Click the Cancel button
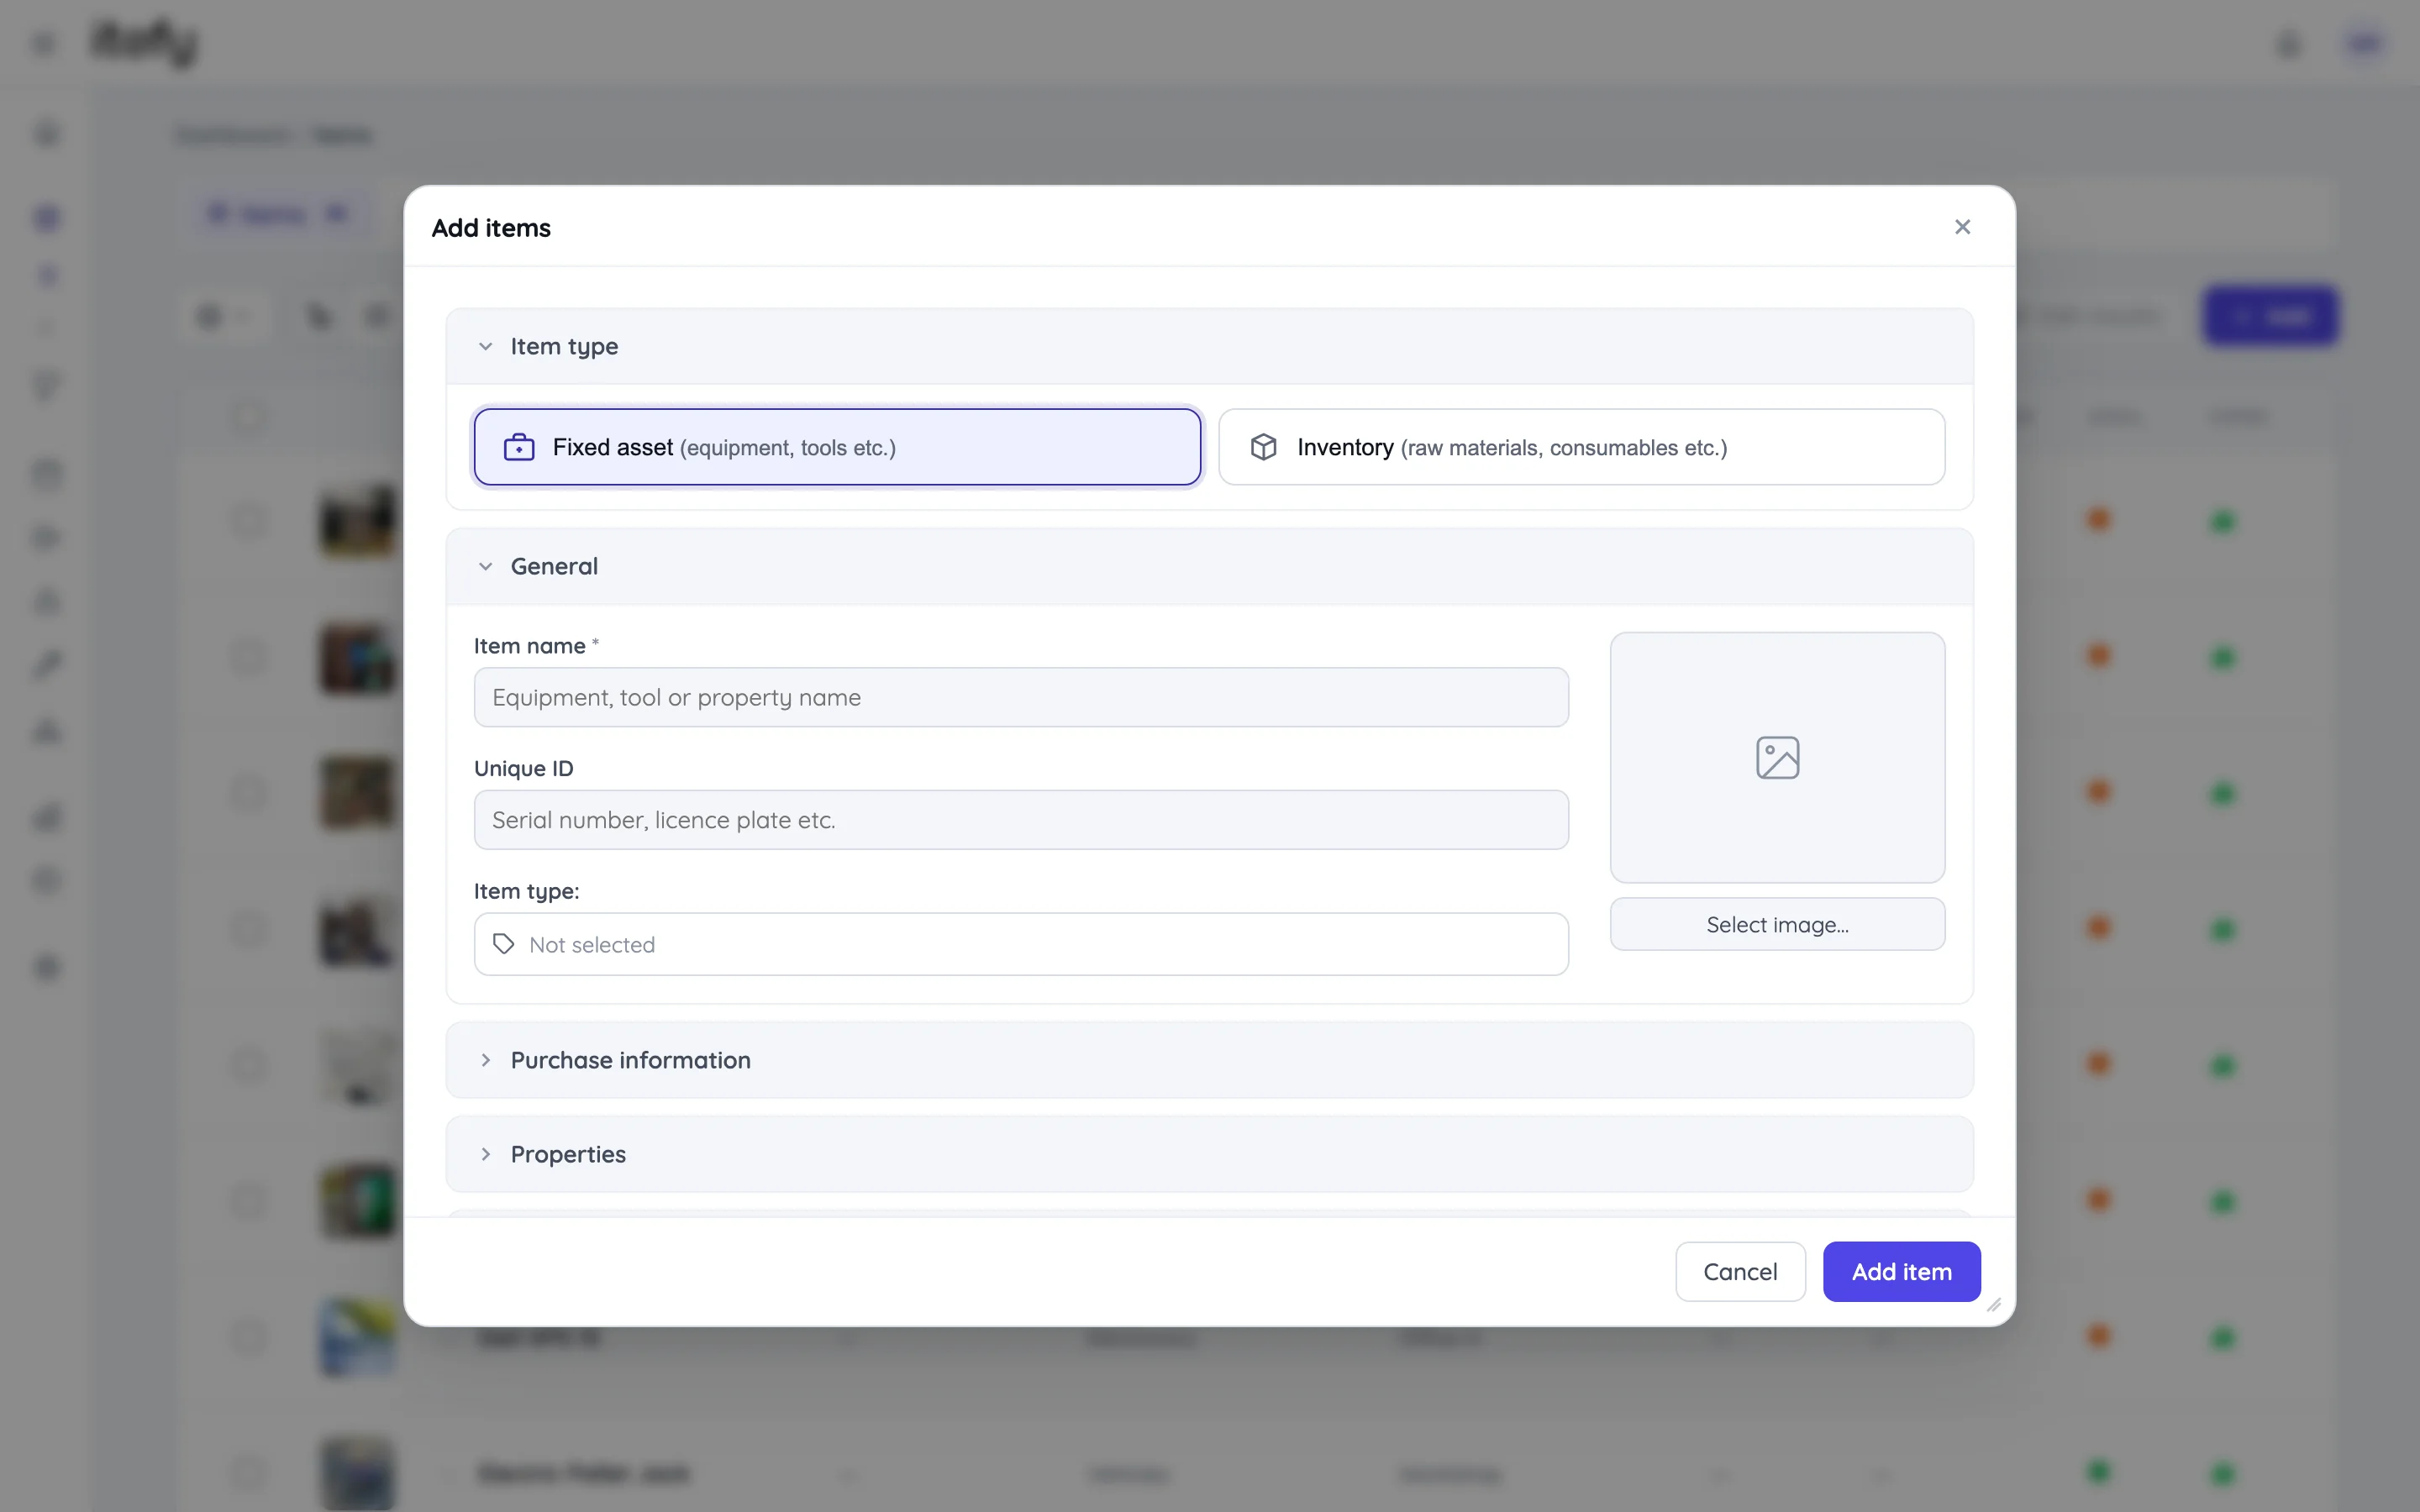Viewport: 2420px width, 1512px height. tap(1740, 1272)
